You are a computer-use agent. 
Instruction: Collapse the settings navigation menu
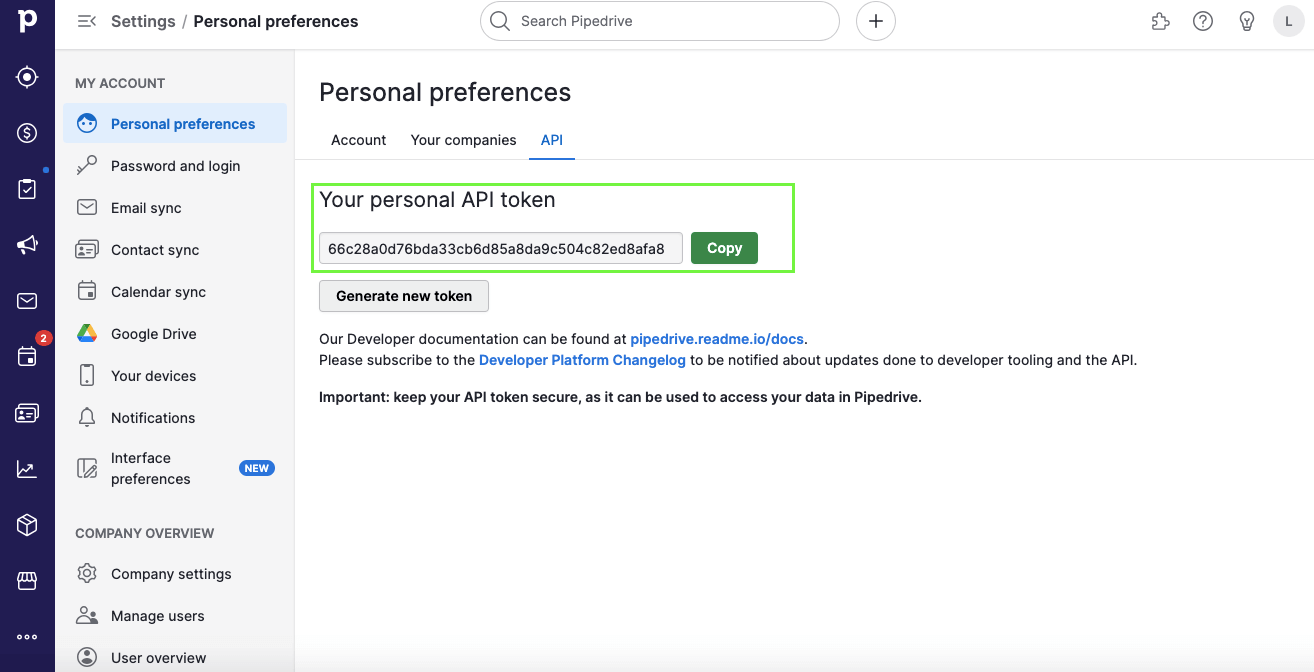87,21
